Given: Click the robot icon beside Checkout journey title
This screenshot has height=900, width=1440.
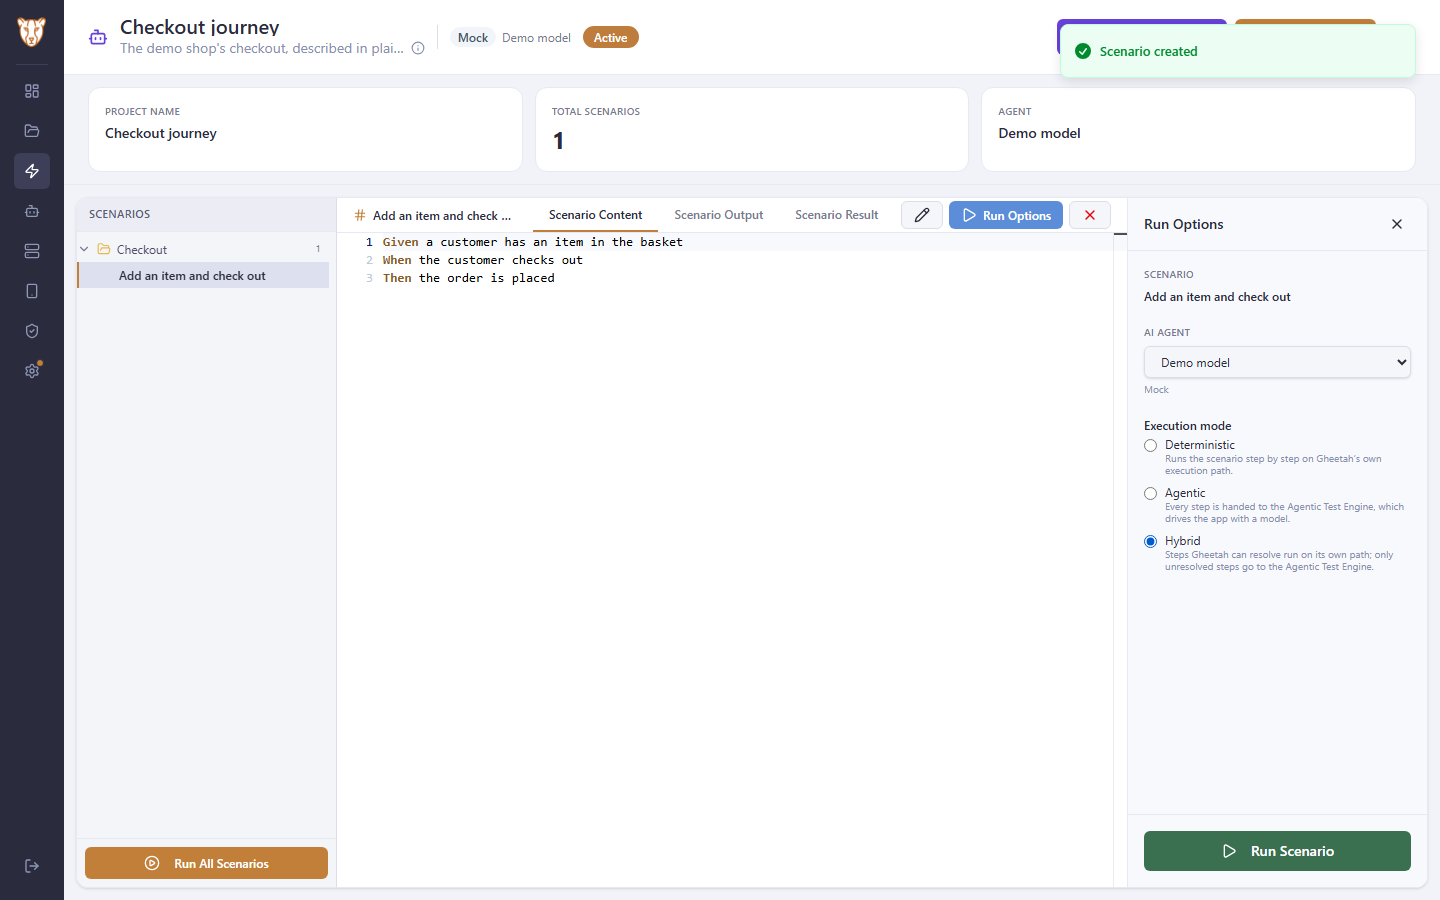Looking at the screenshot, I should [98, 37].
